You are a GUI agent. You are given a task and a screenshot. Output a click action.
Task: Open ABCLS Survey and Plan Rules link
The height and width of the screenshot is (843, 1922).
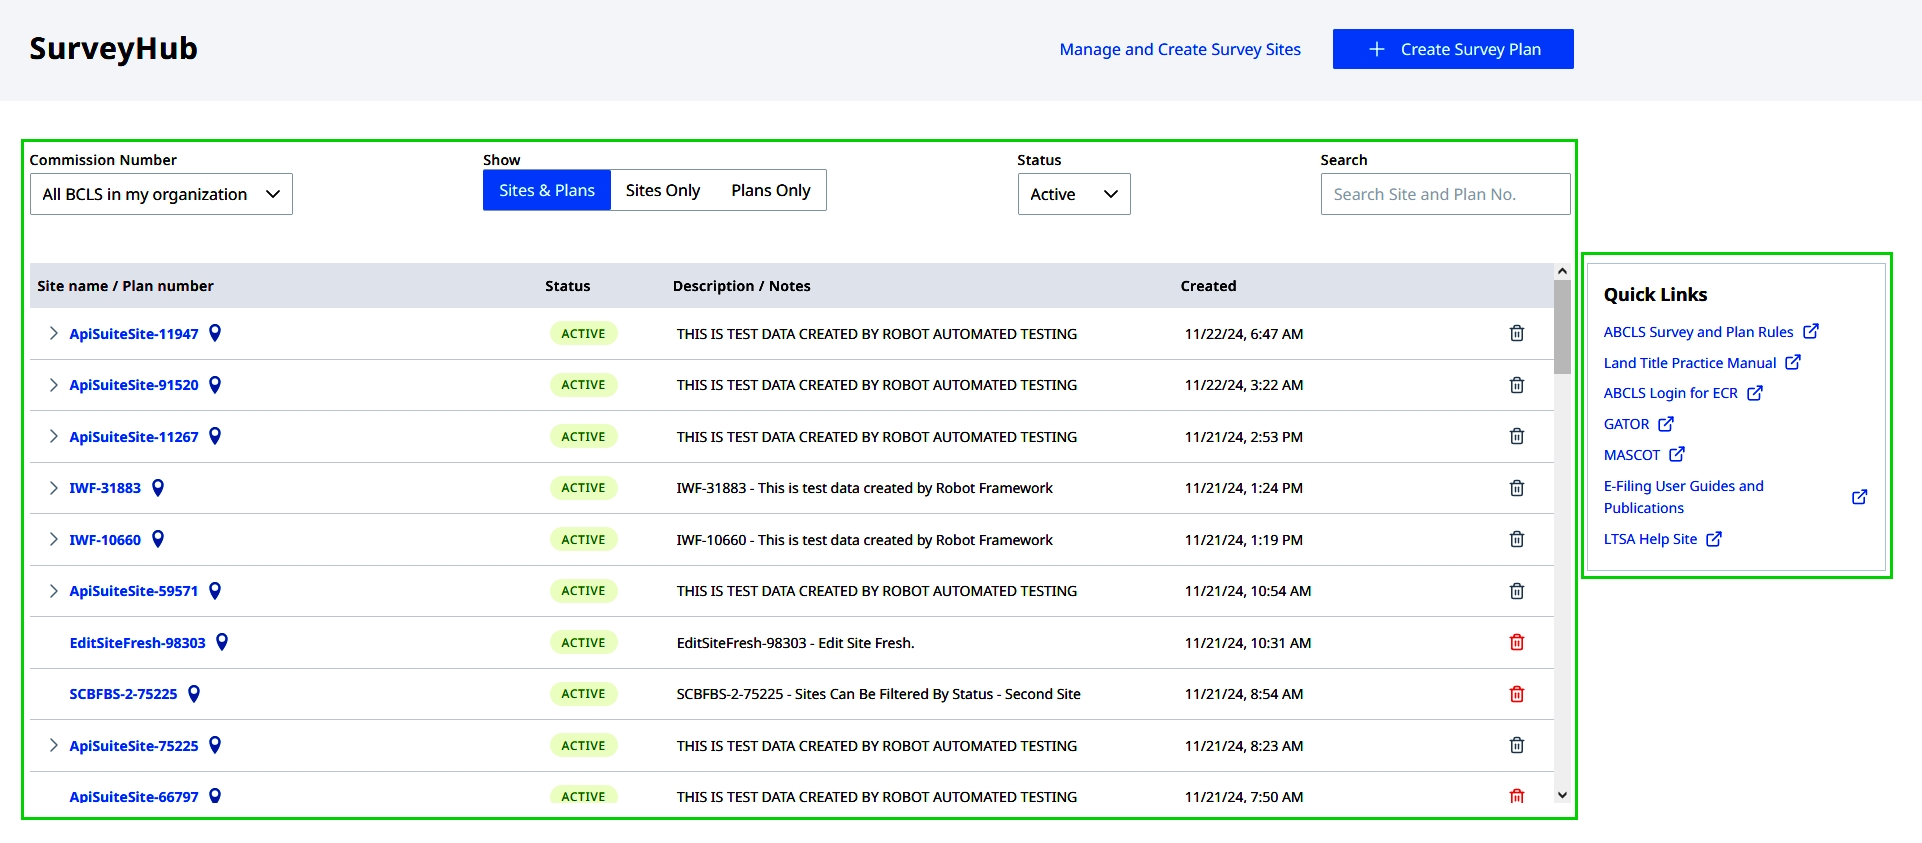[1698, 332]
